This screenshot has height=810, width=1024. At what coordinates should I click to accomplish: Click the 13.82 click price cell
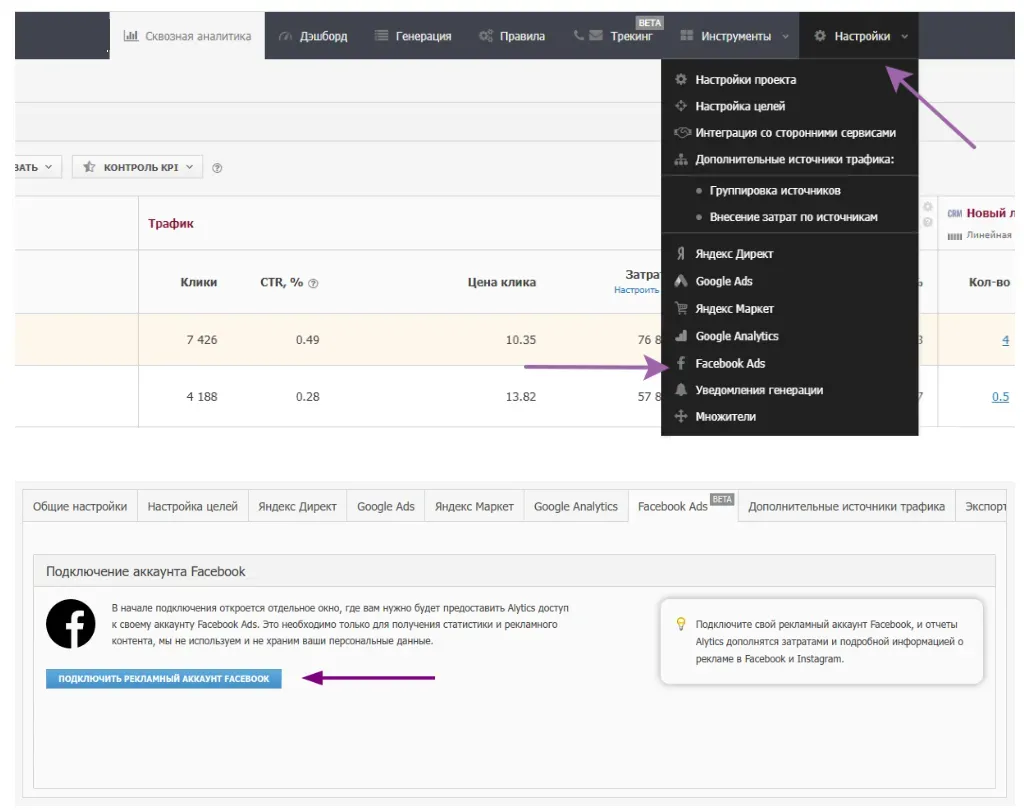520,397
